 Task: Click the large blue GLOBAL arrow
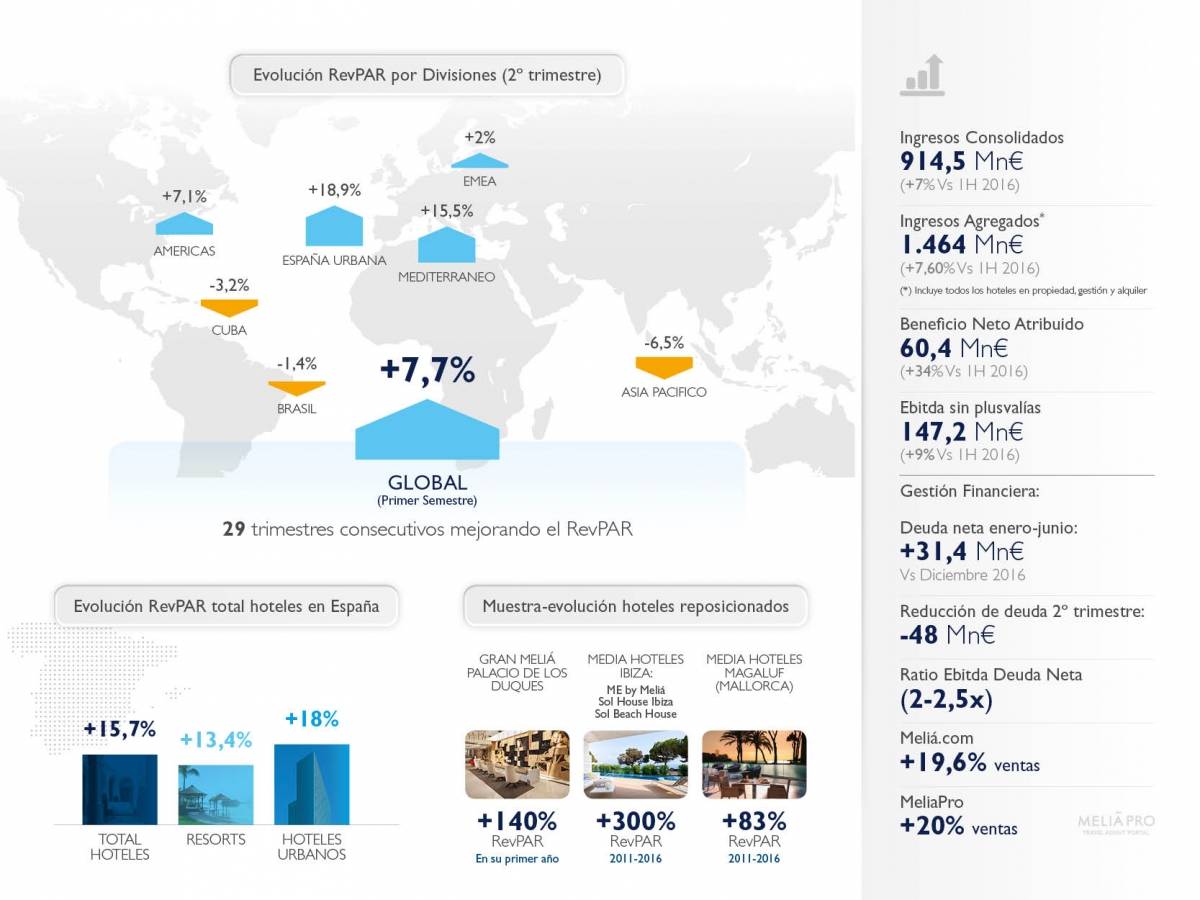click(427, 431)
